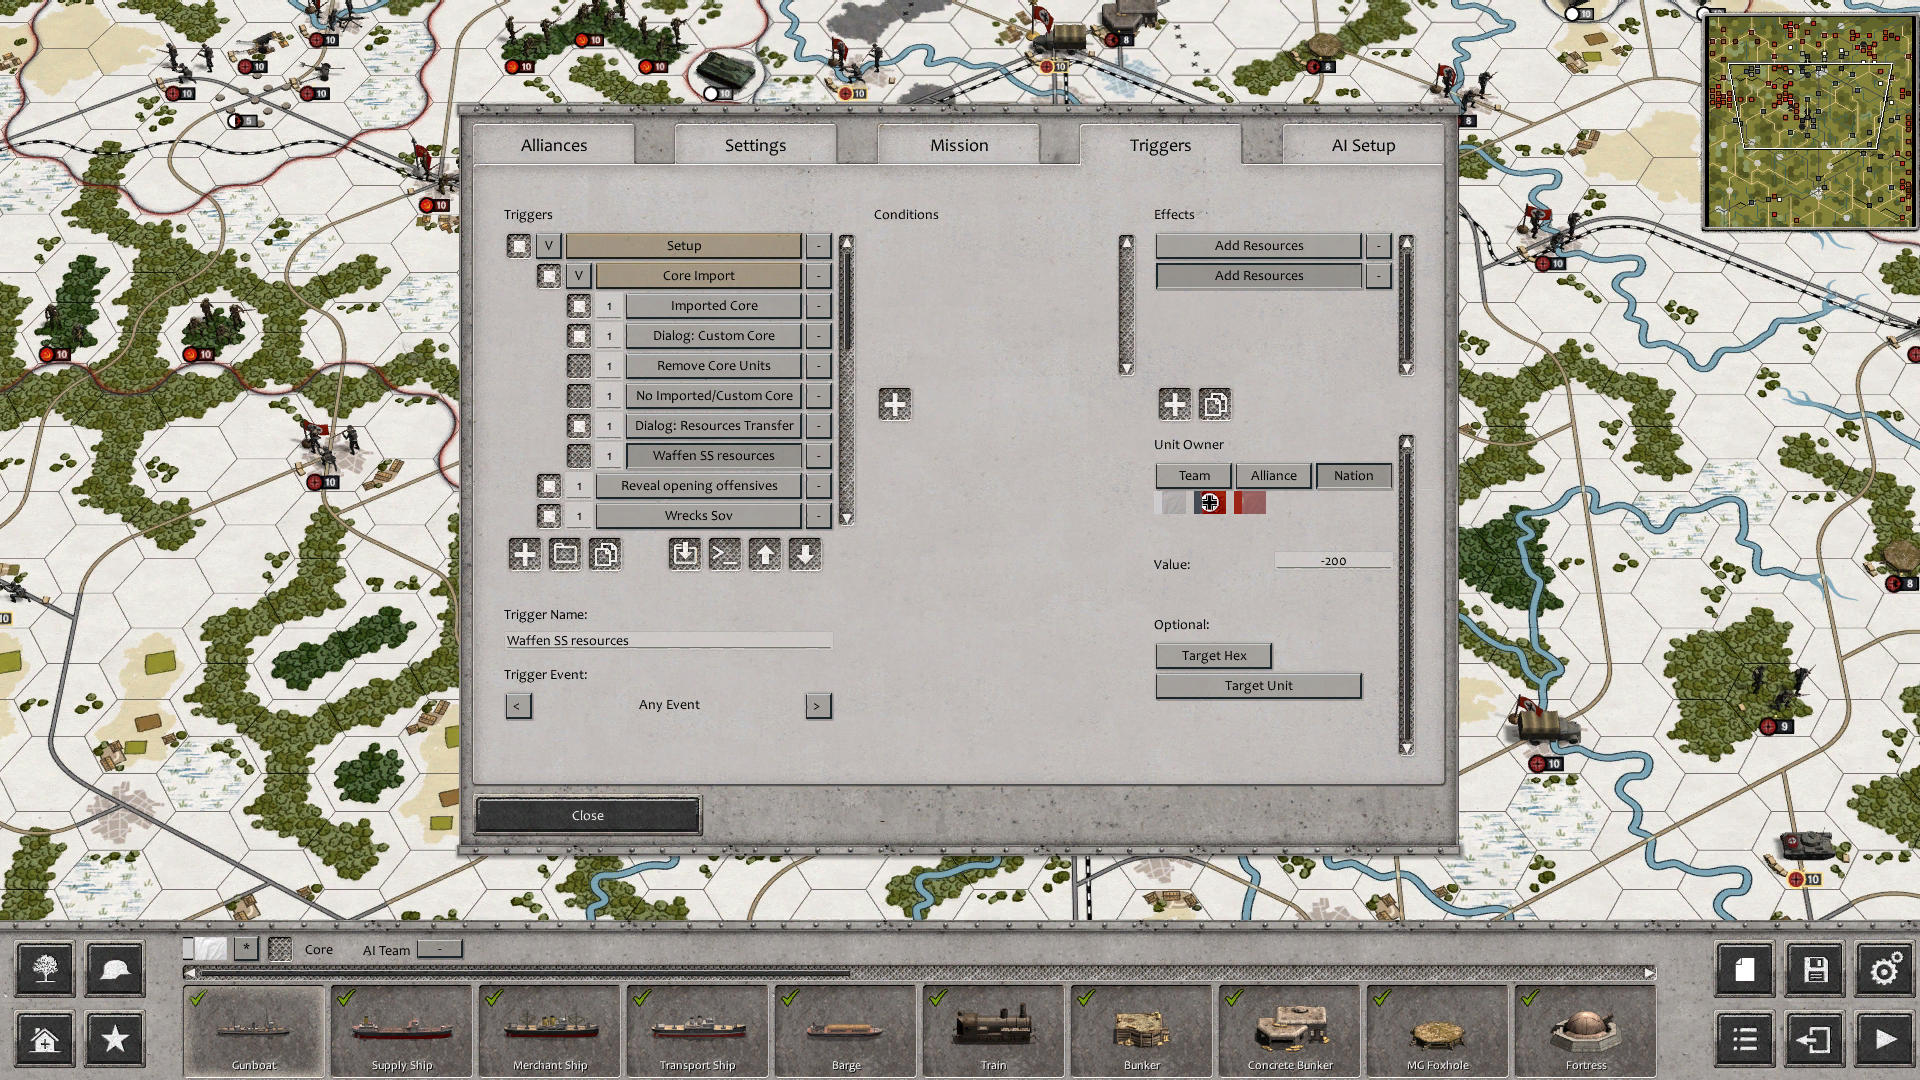Add a new trigger with plus icon
This screenshot has height=1080, width=1920.
pyautogui.click(x=525, y=554)
